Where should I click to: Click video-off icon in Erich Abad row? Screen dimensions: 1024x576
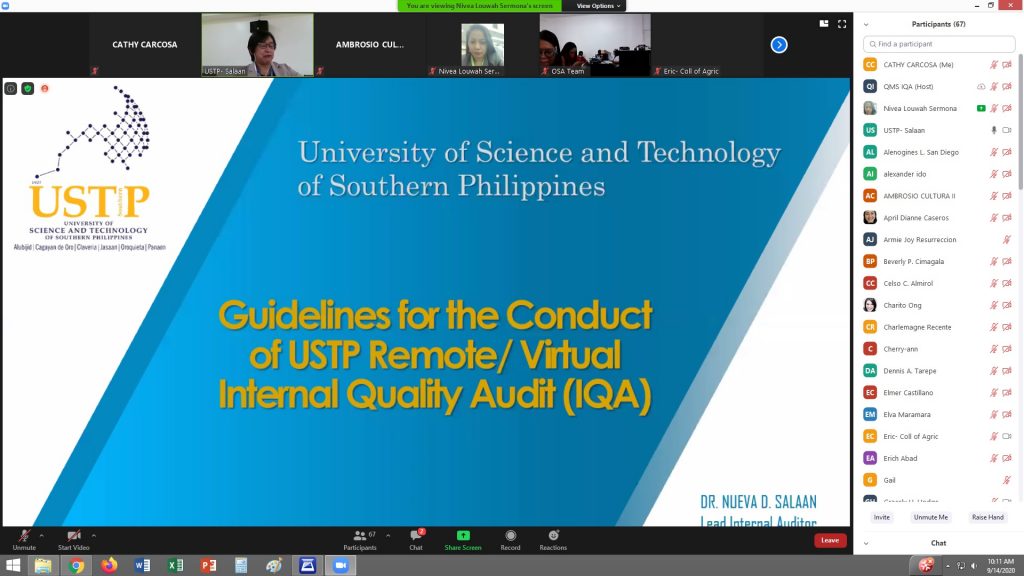[x=1007, y=458]
